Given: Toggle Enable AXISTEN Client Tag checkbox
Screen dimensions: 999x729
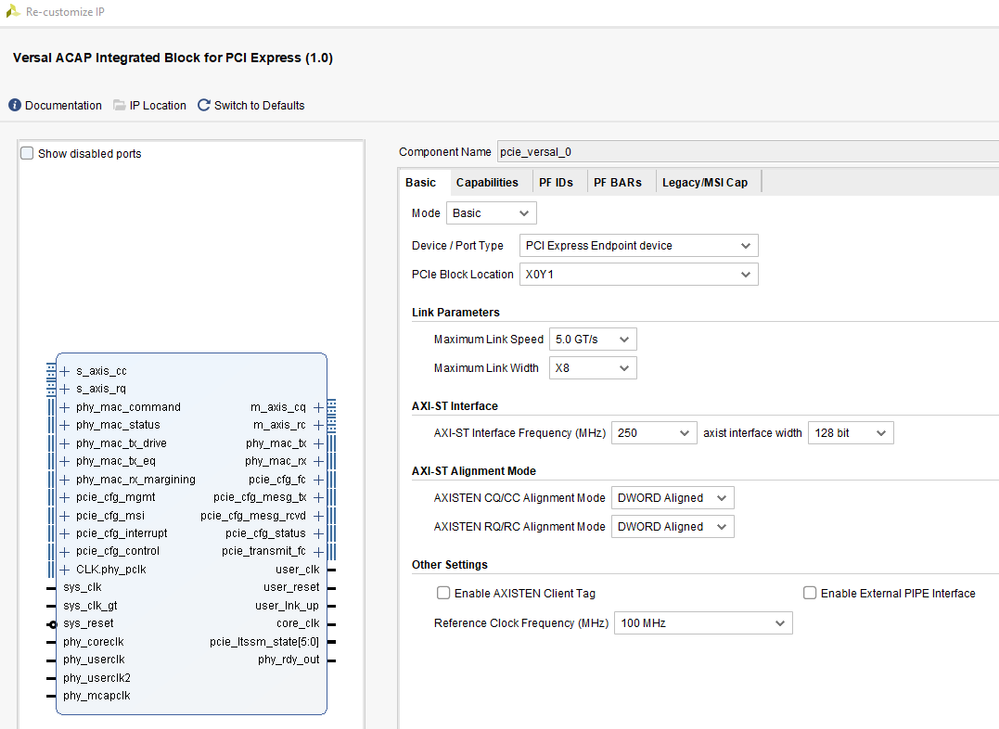Looking at the screenshot, I should coord(443,593).
